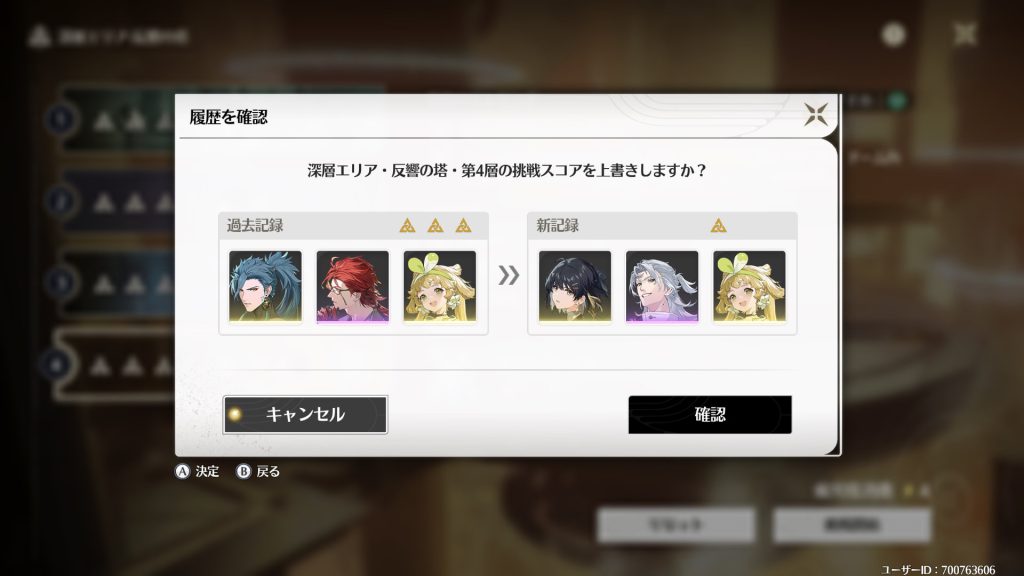Click the blurred close X in background top-right
Viewport: 1024px width, 576px height.
(x=965, y=34)
